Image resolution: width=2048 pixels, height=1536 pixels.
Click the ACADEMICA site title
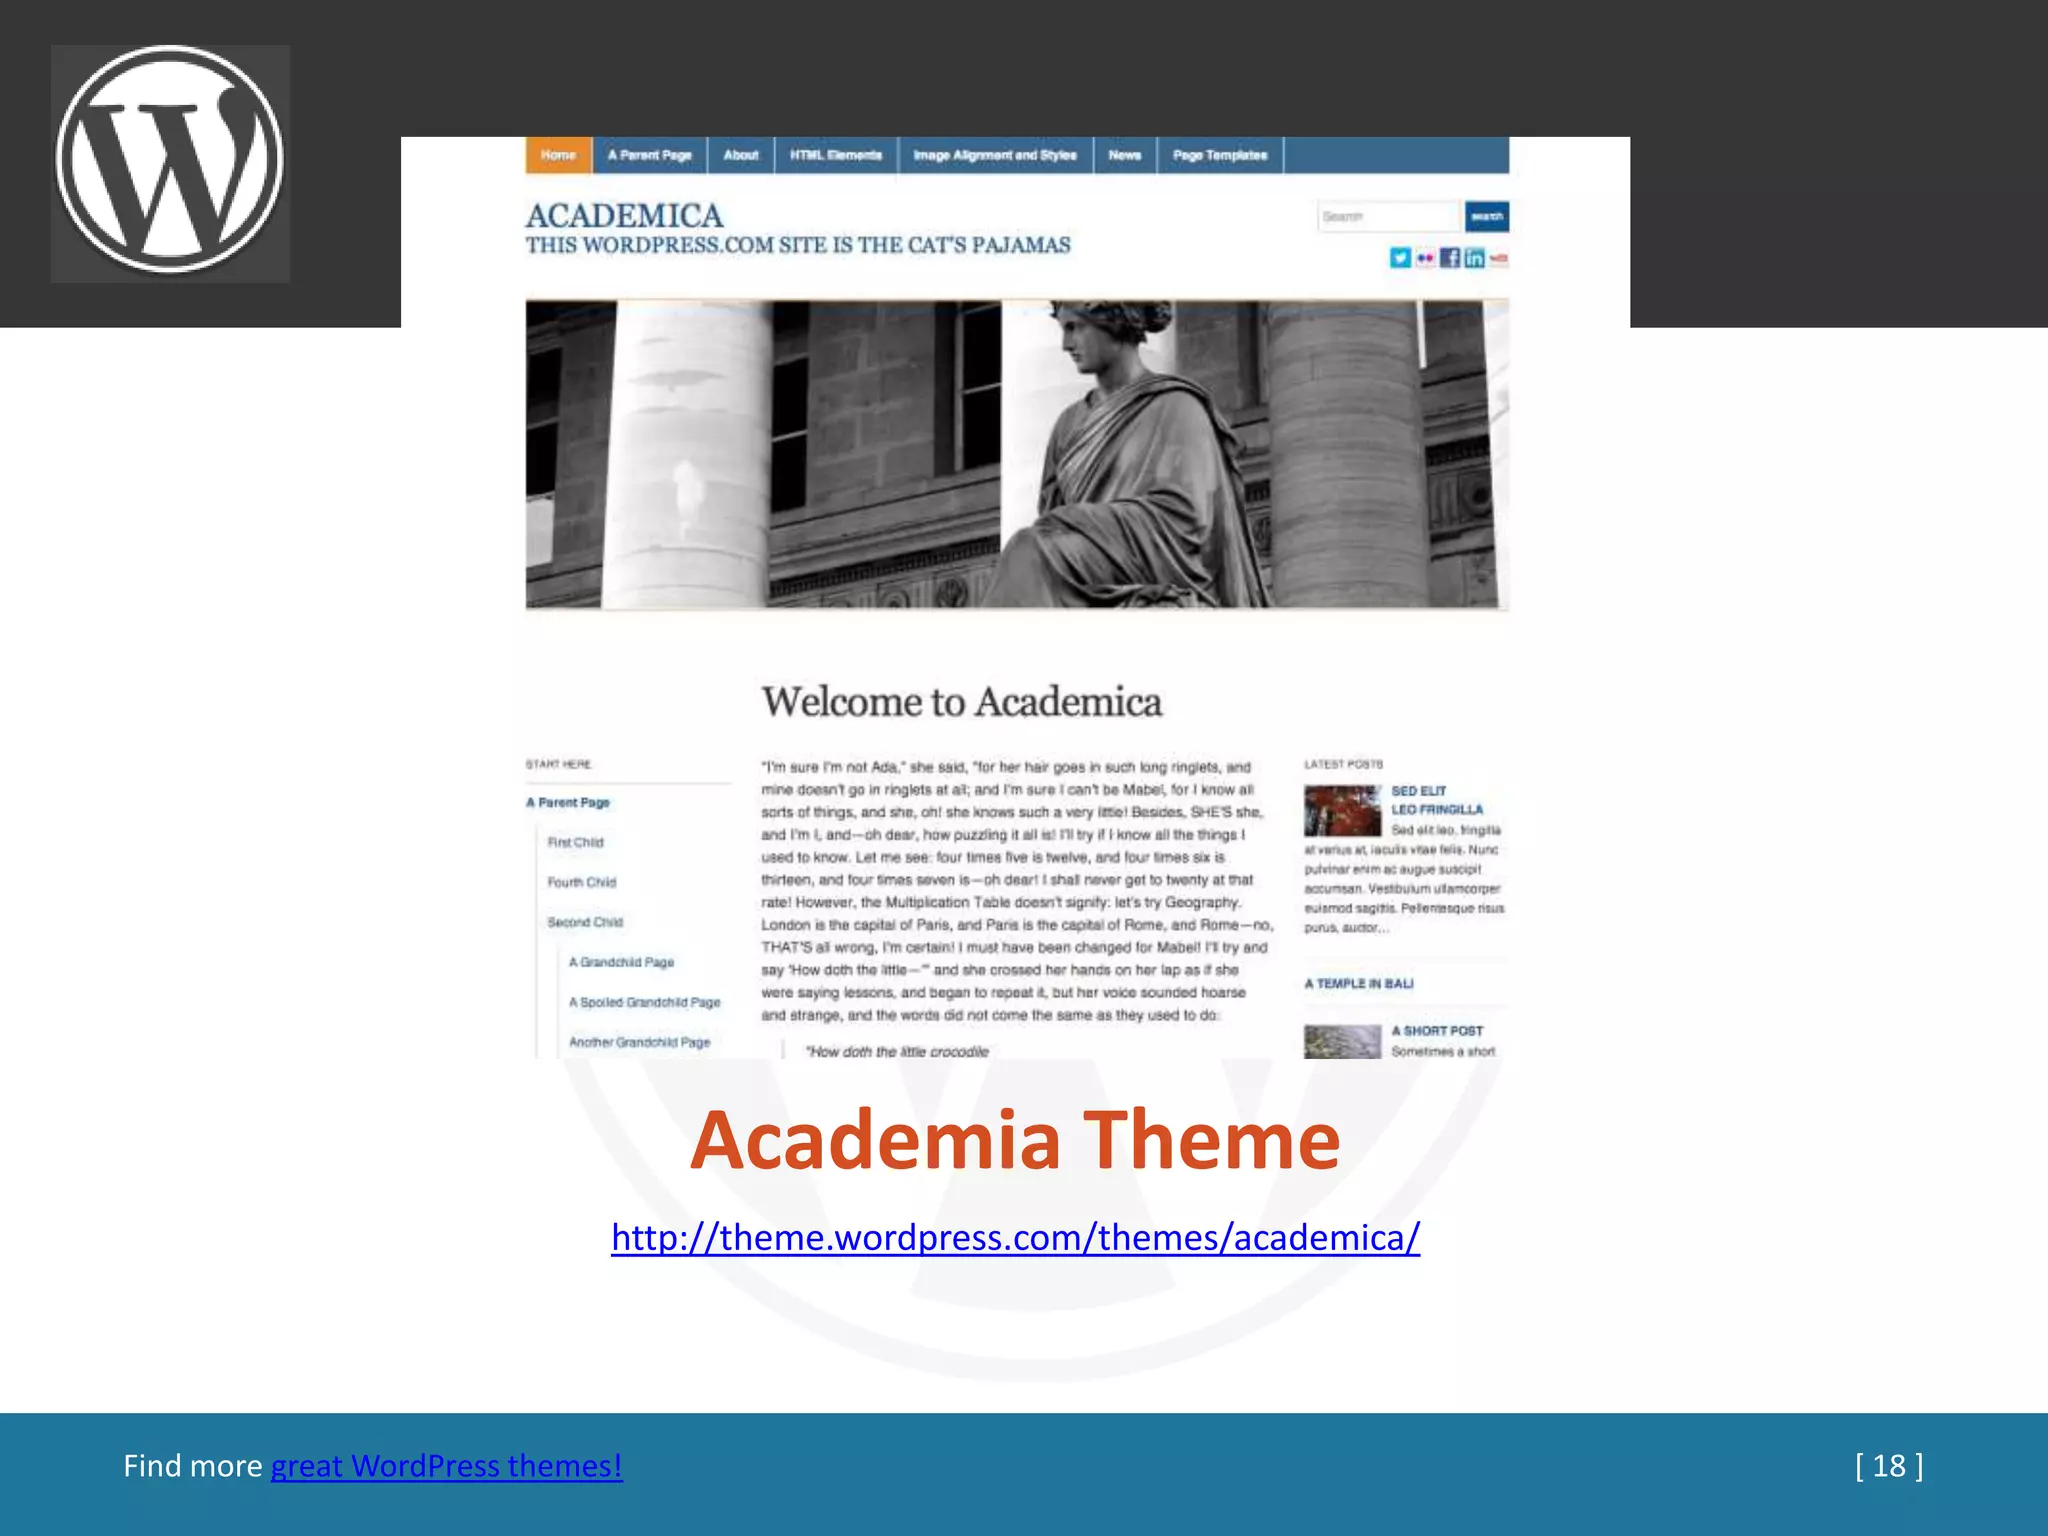tap(624, 215)
